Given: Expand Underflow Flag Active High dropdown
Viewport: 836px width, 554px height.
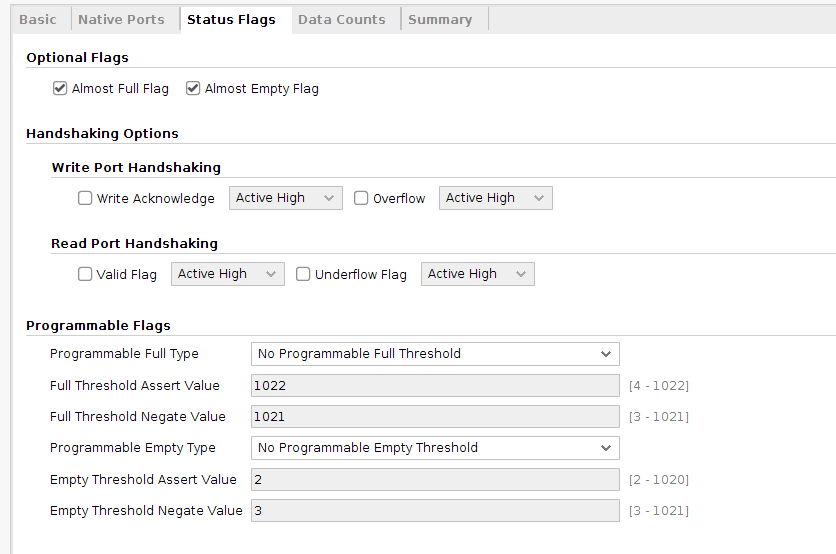Looking at the screenshot, I should point(477,274).
